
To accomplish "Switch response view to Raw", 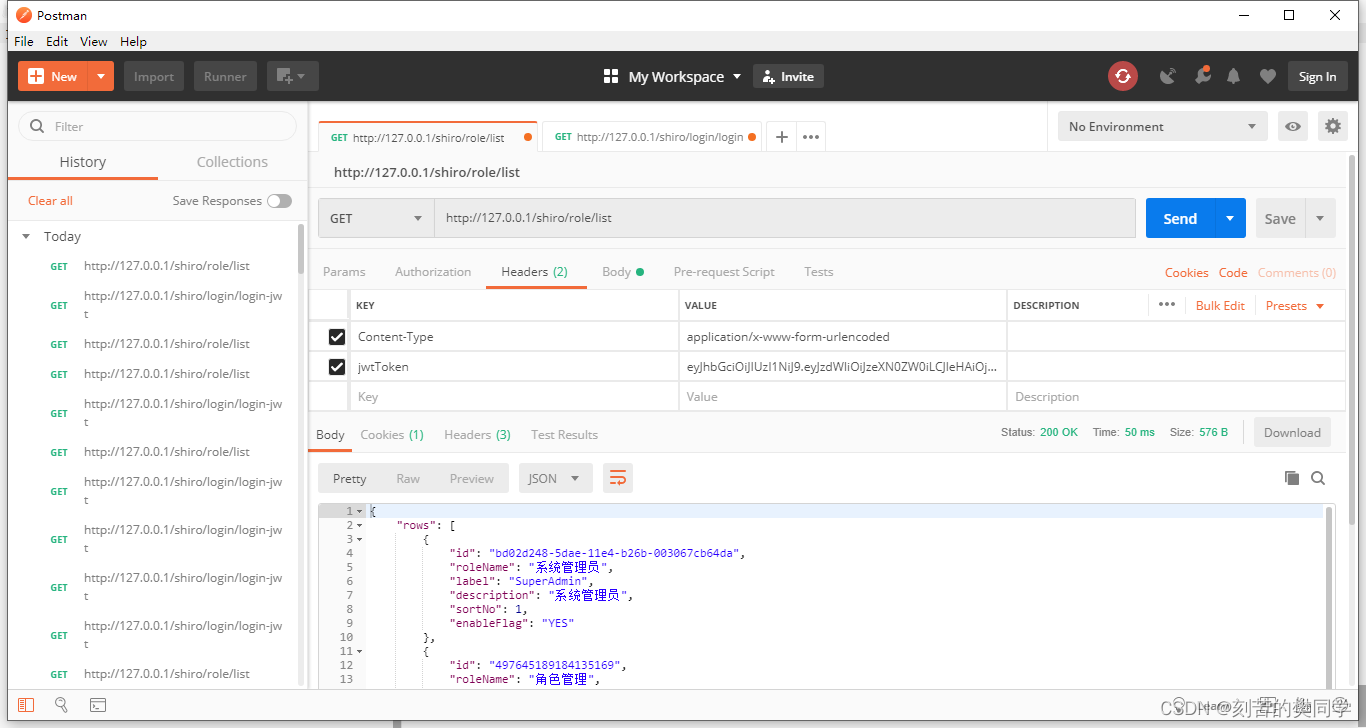I will (x=408, y=478).
